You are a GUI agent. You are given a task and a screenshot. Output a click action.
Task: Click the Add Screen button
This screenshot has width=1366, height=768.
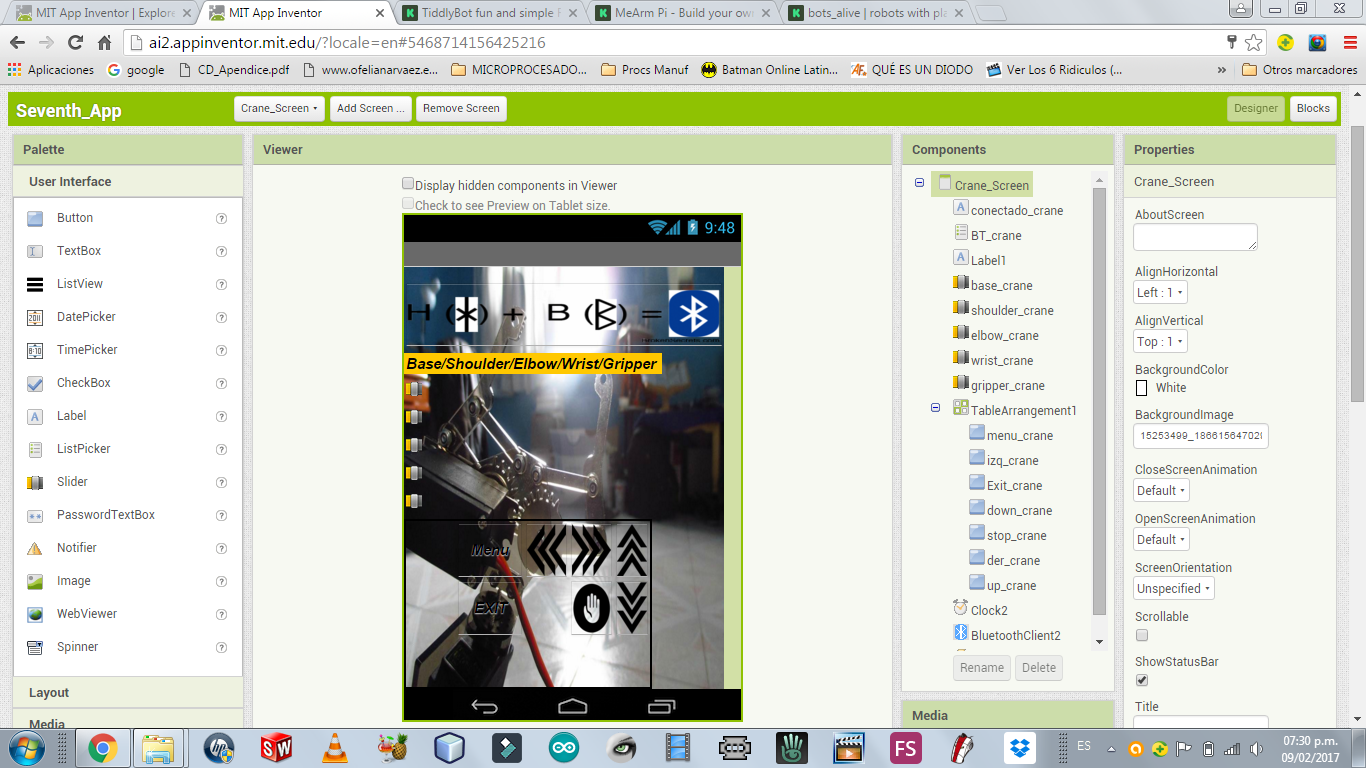pos(371,108)
